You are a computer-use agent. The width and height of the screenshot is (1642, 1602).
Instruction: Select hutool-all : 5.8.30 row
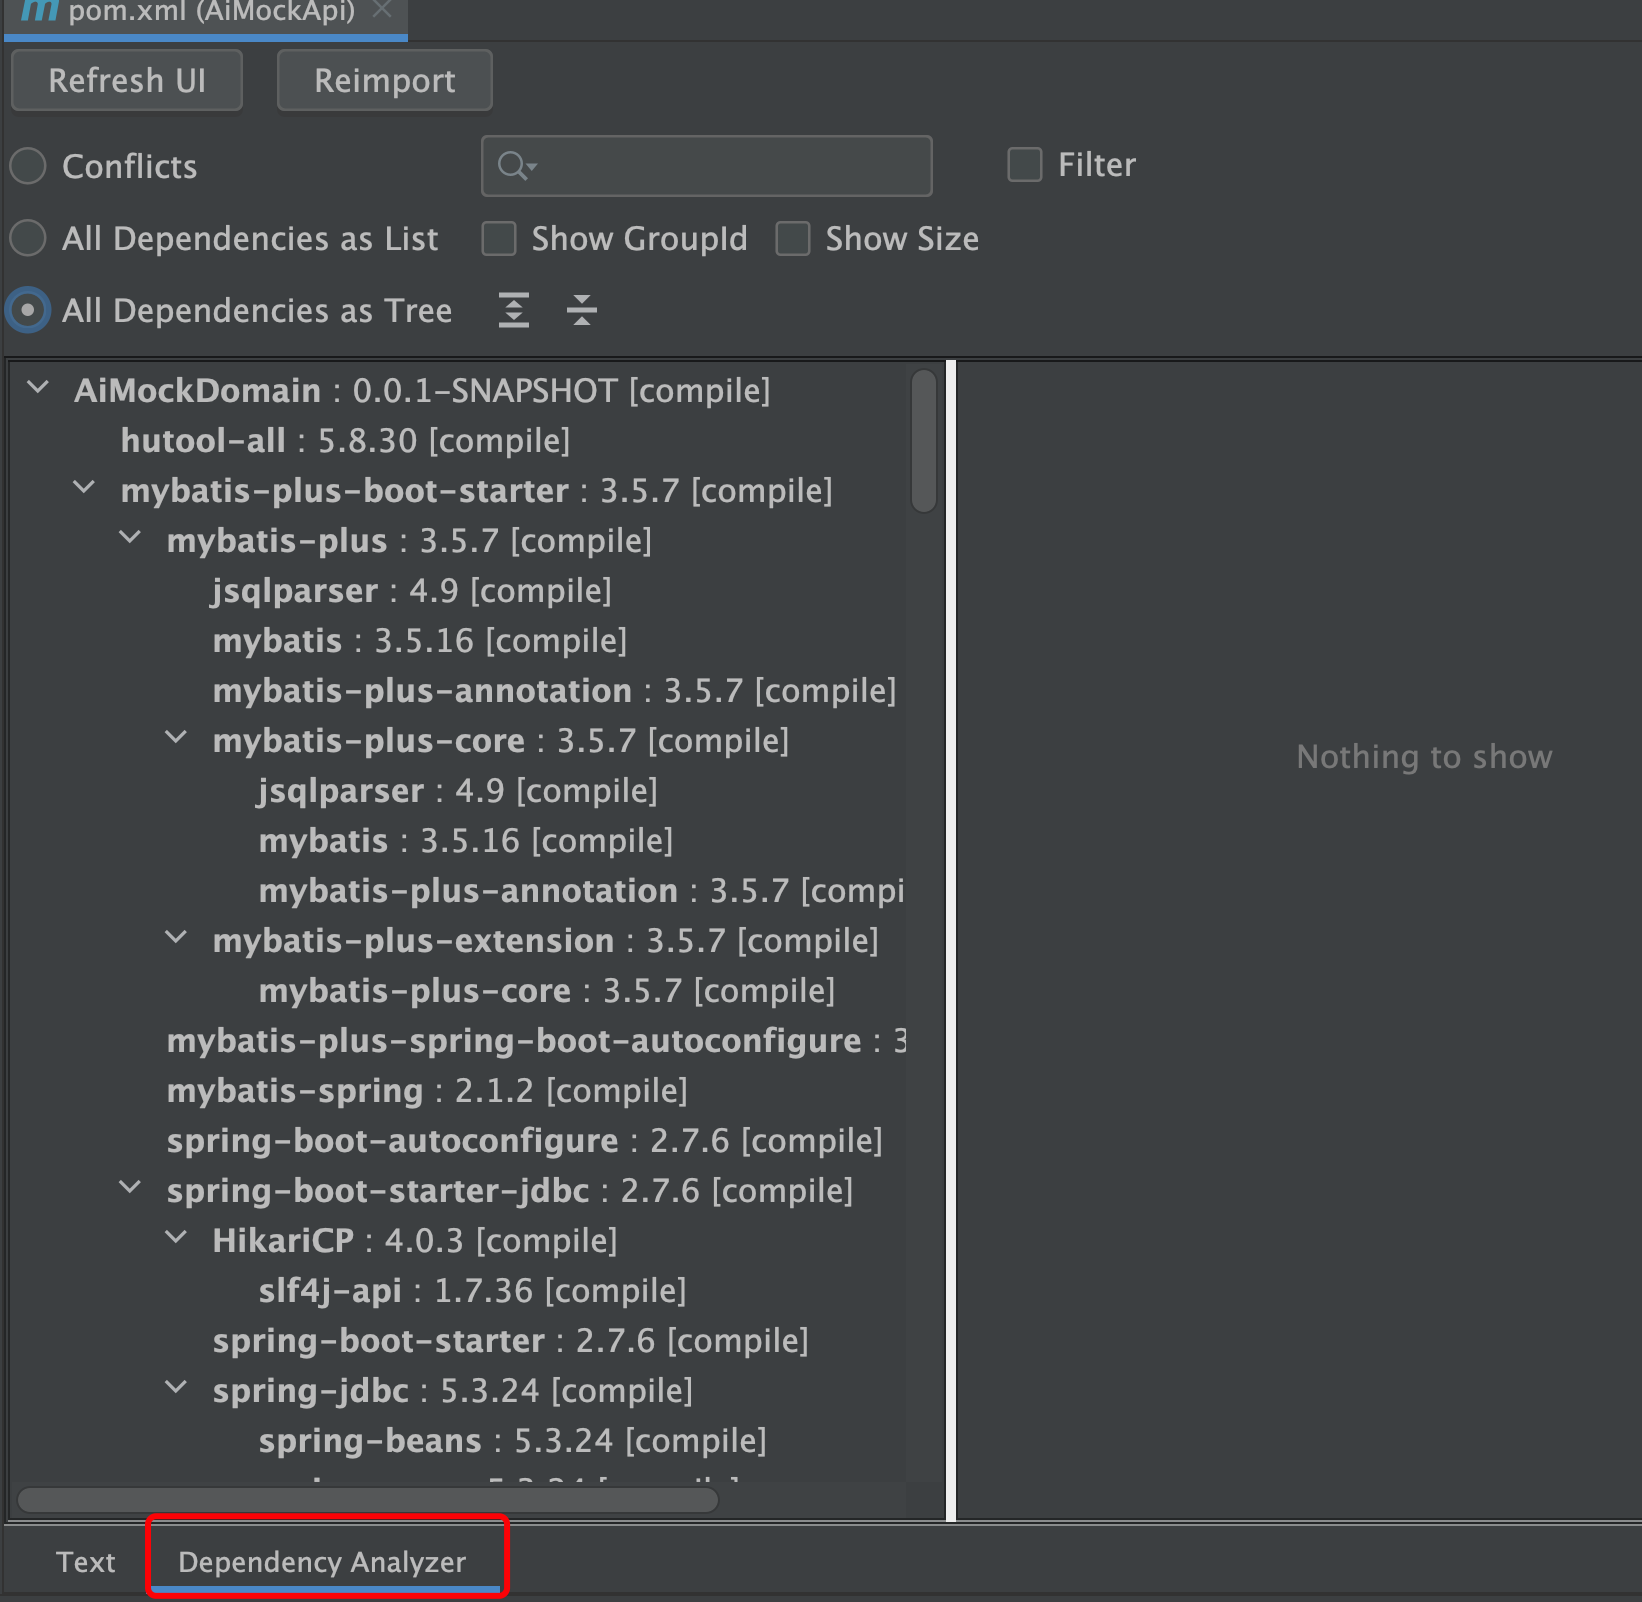click(x=345, y=441)
